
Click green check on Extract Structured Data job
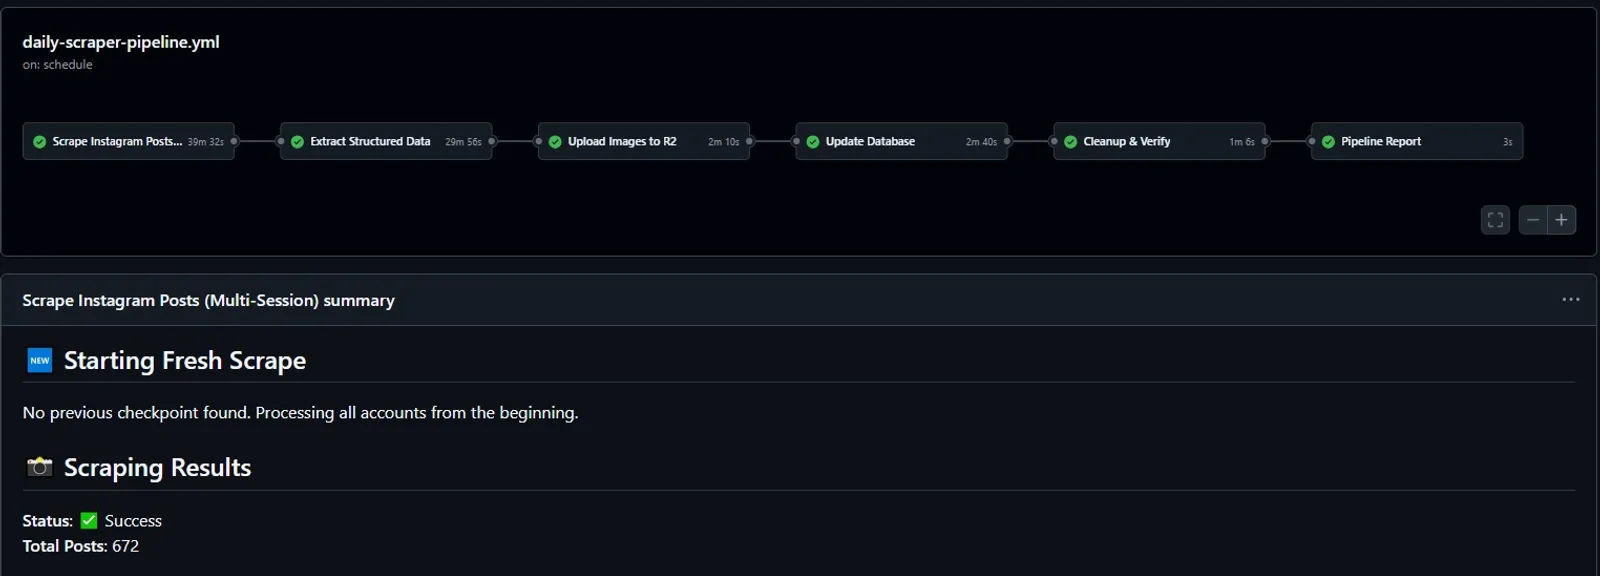pyautogui.click(x=297, y=142)
